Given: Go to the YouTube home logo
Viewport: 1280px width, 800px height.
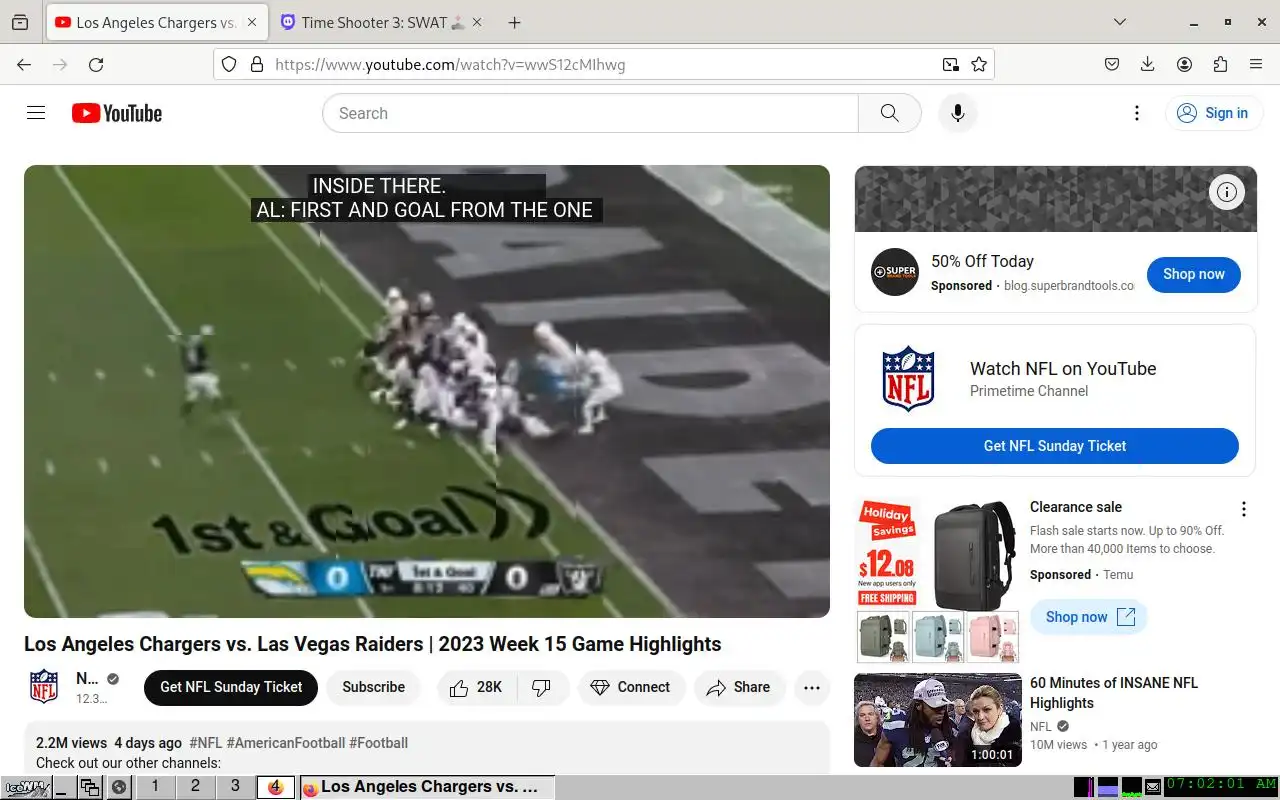Looking at the screenshot, I should click(x=117, y=113).
